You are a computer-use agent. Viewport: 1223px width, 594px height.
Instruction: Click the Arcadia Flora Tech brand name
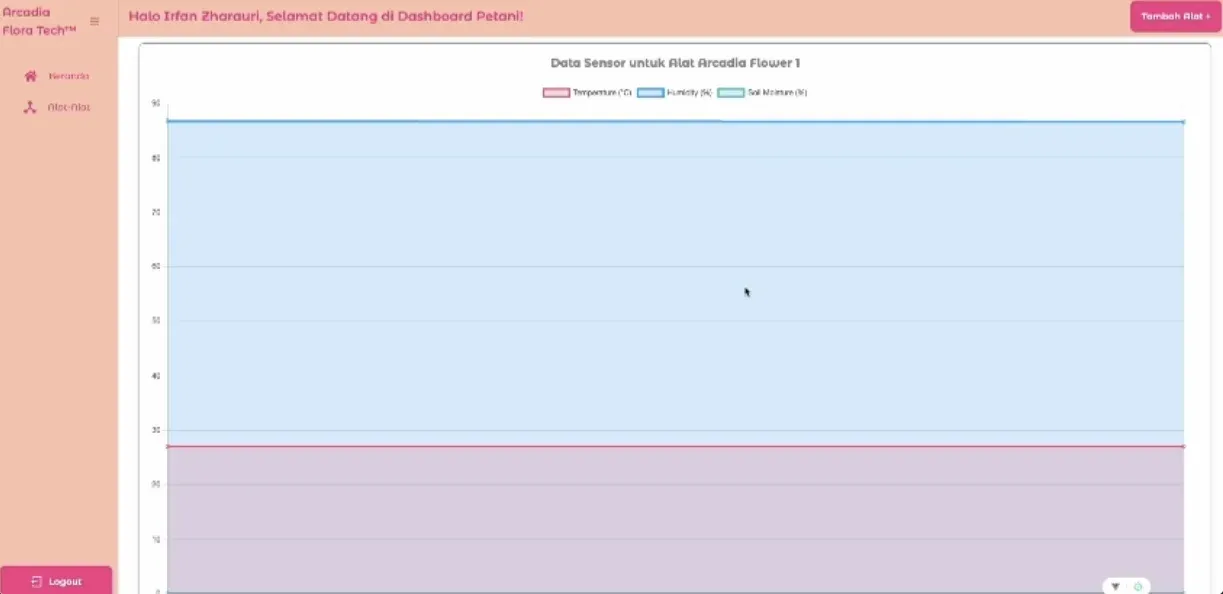[x=40, y=21]
